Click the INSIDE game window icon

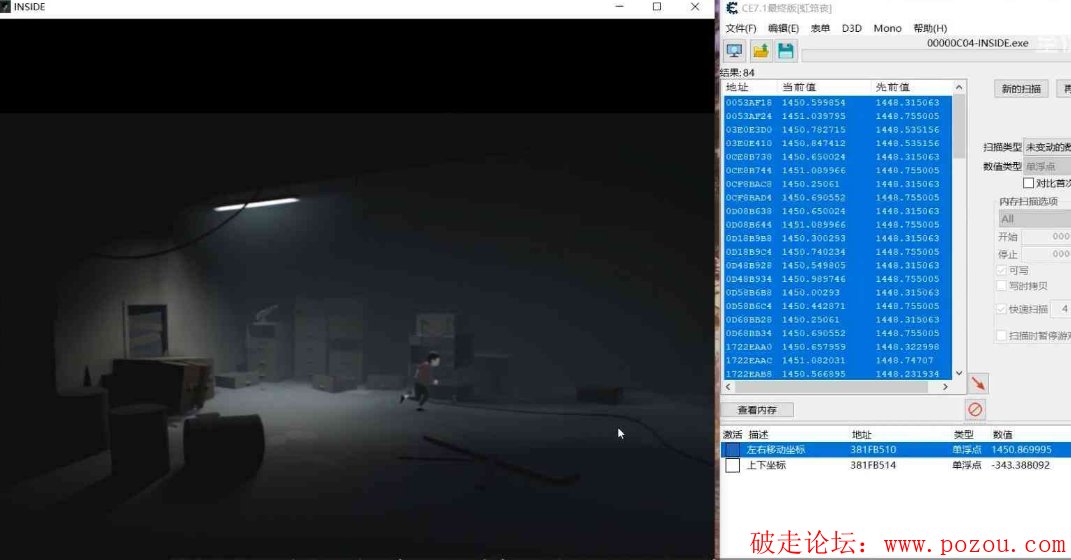(x=5, y=7)
